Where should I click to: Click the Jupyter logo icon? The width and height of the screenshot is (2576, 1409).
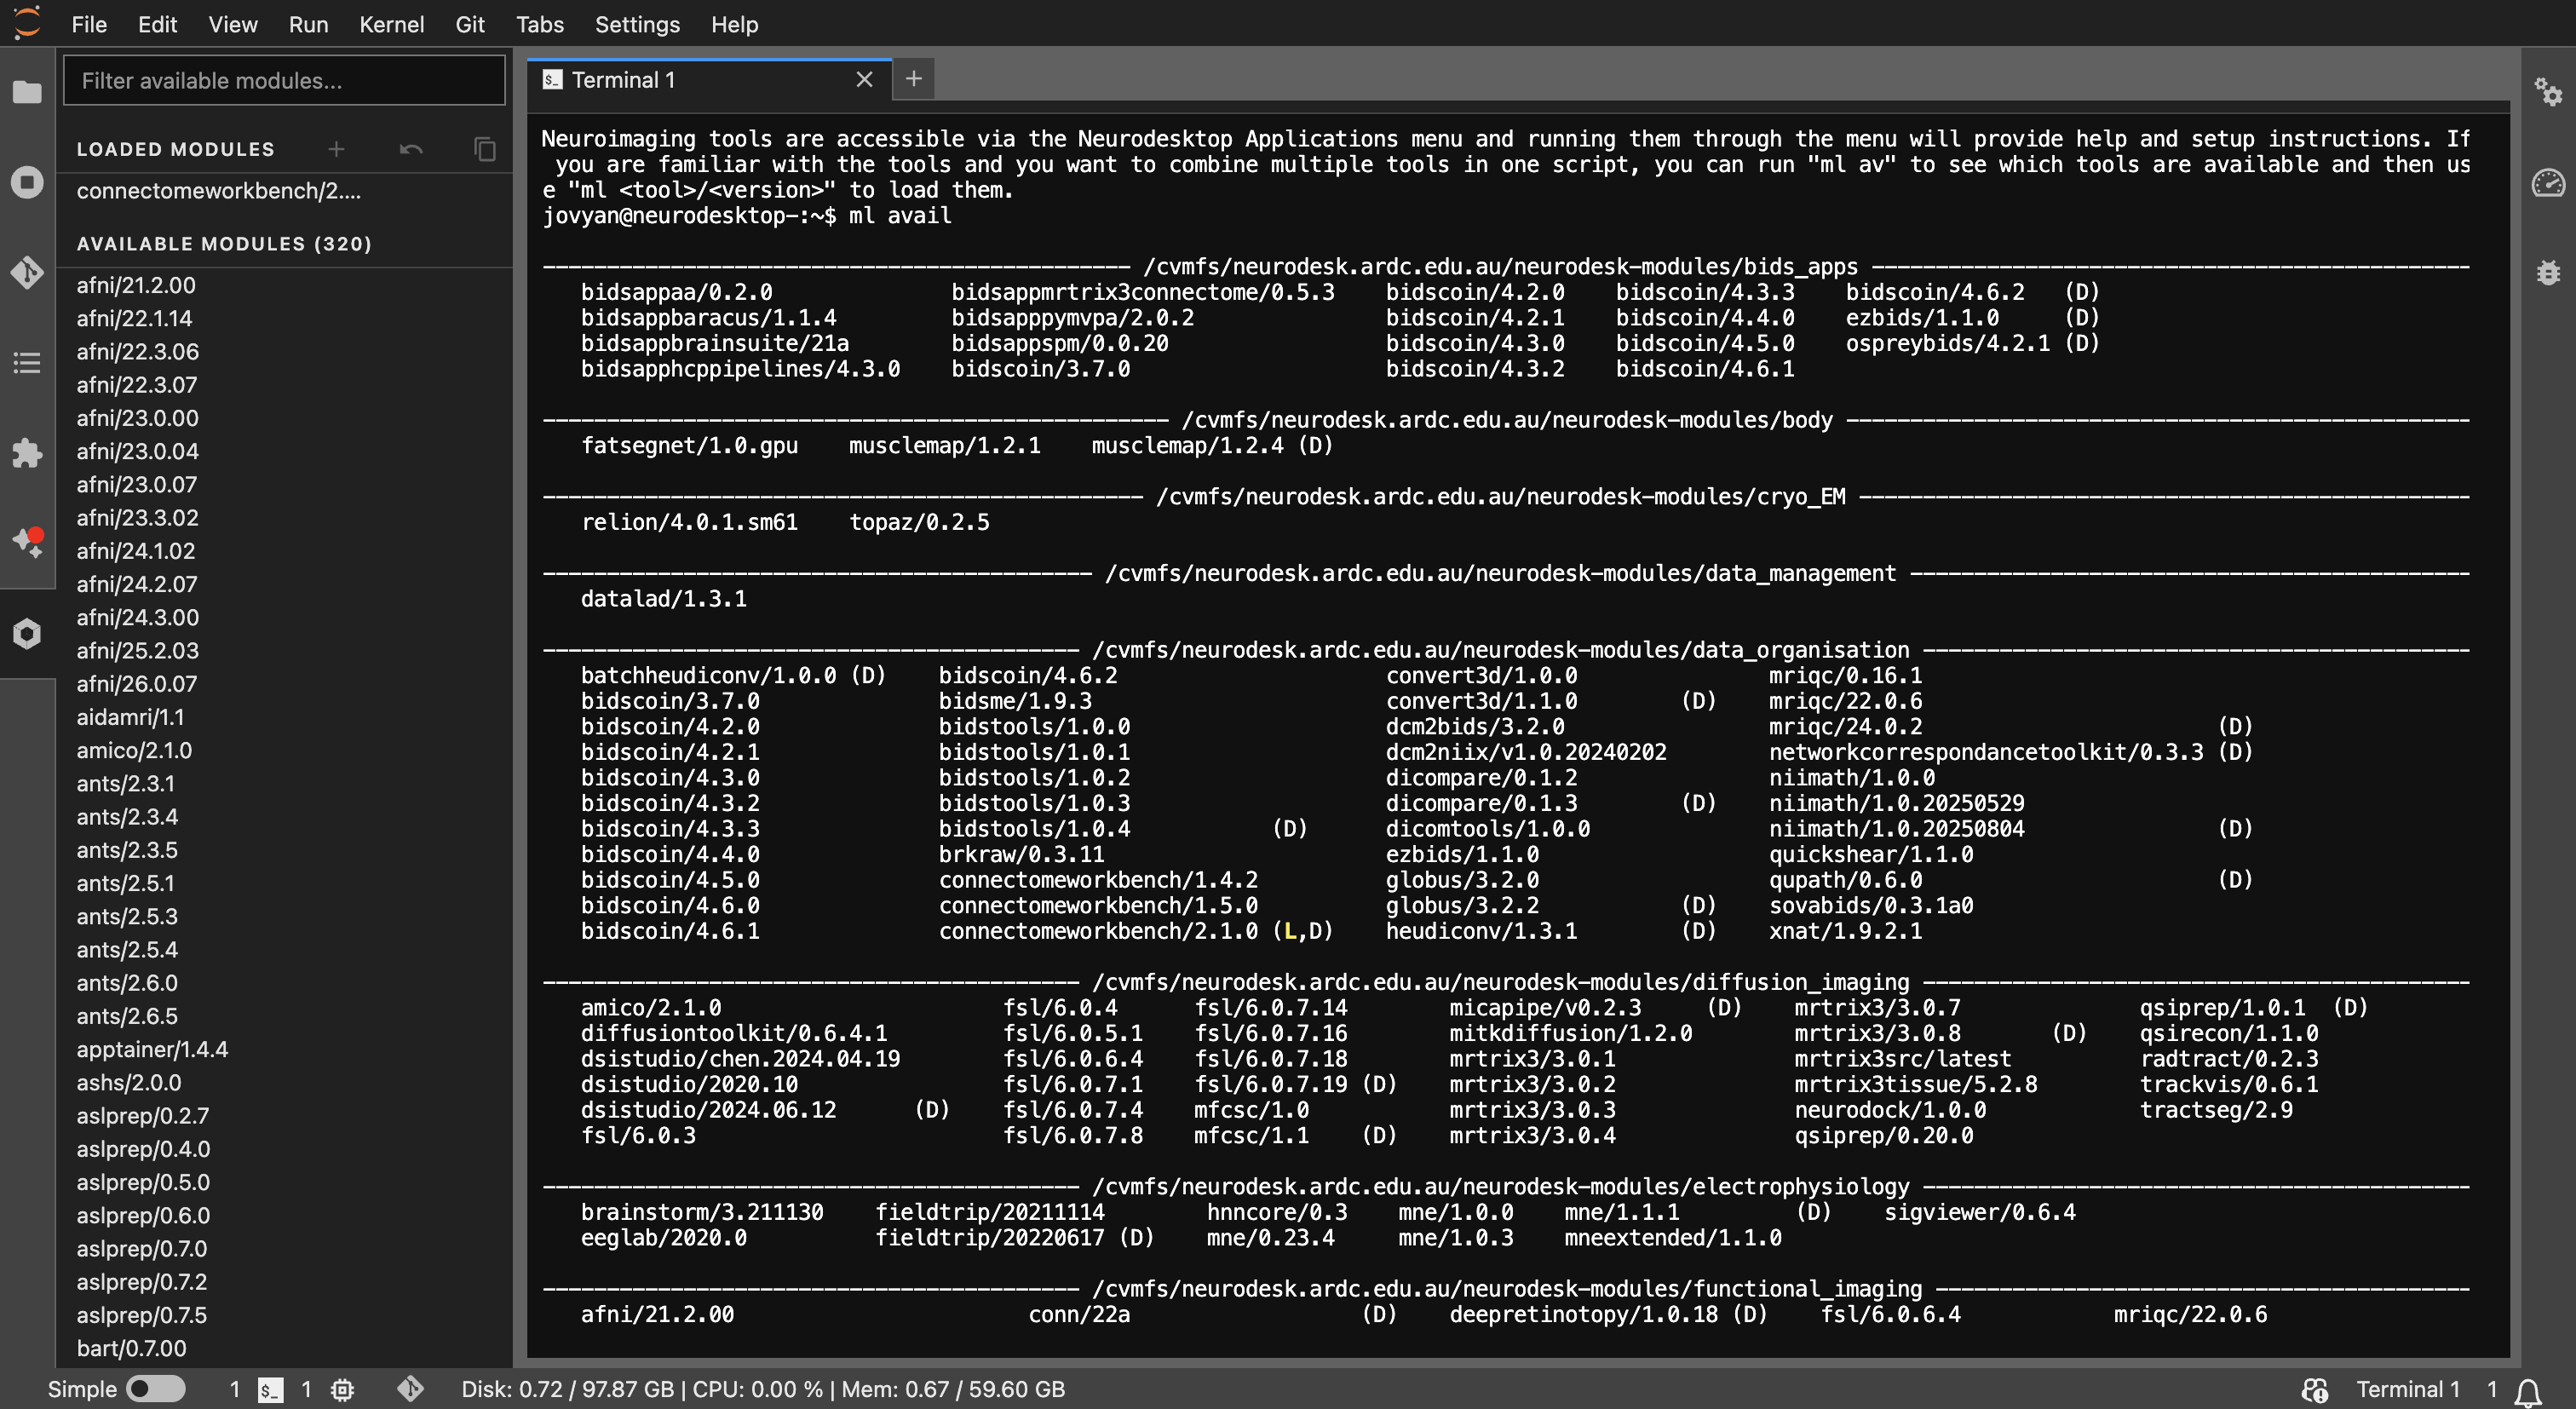click(x=27, y=22)
